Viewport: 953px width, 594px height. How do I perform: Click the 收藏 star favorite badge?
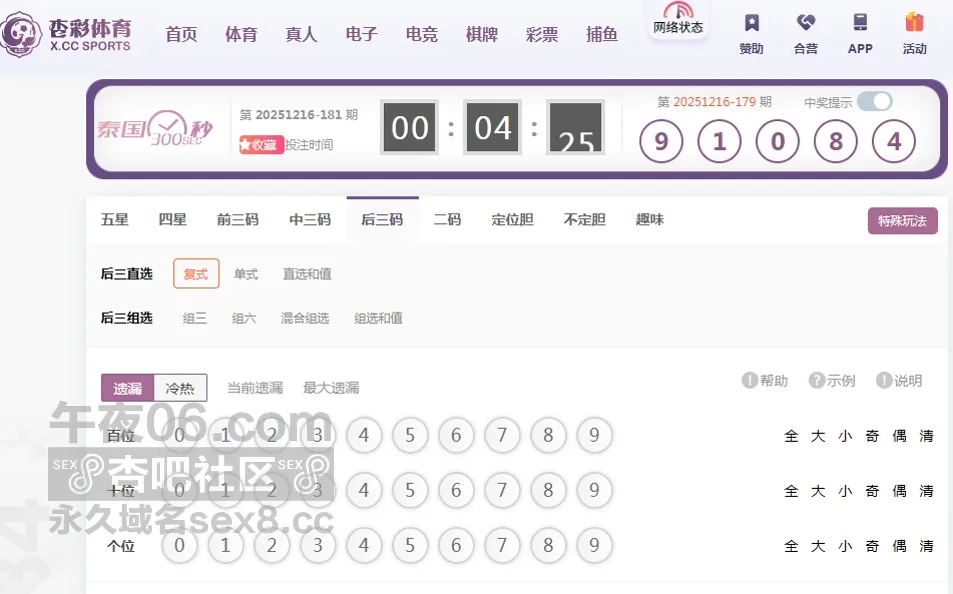(261, 145)
